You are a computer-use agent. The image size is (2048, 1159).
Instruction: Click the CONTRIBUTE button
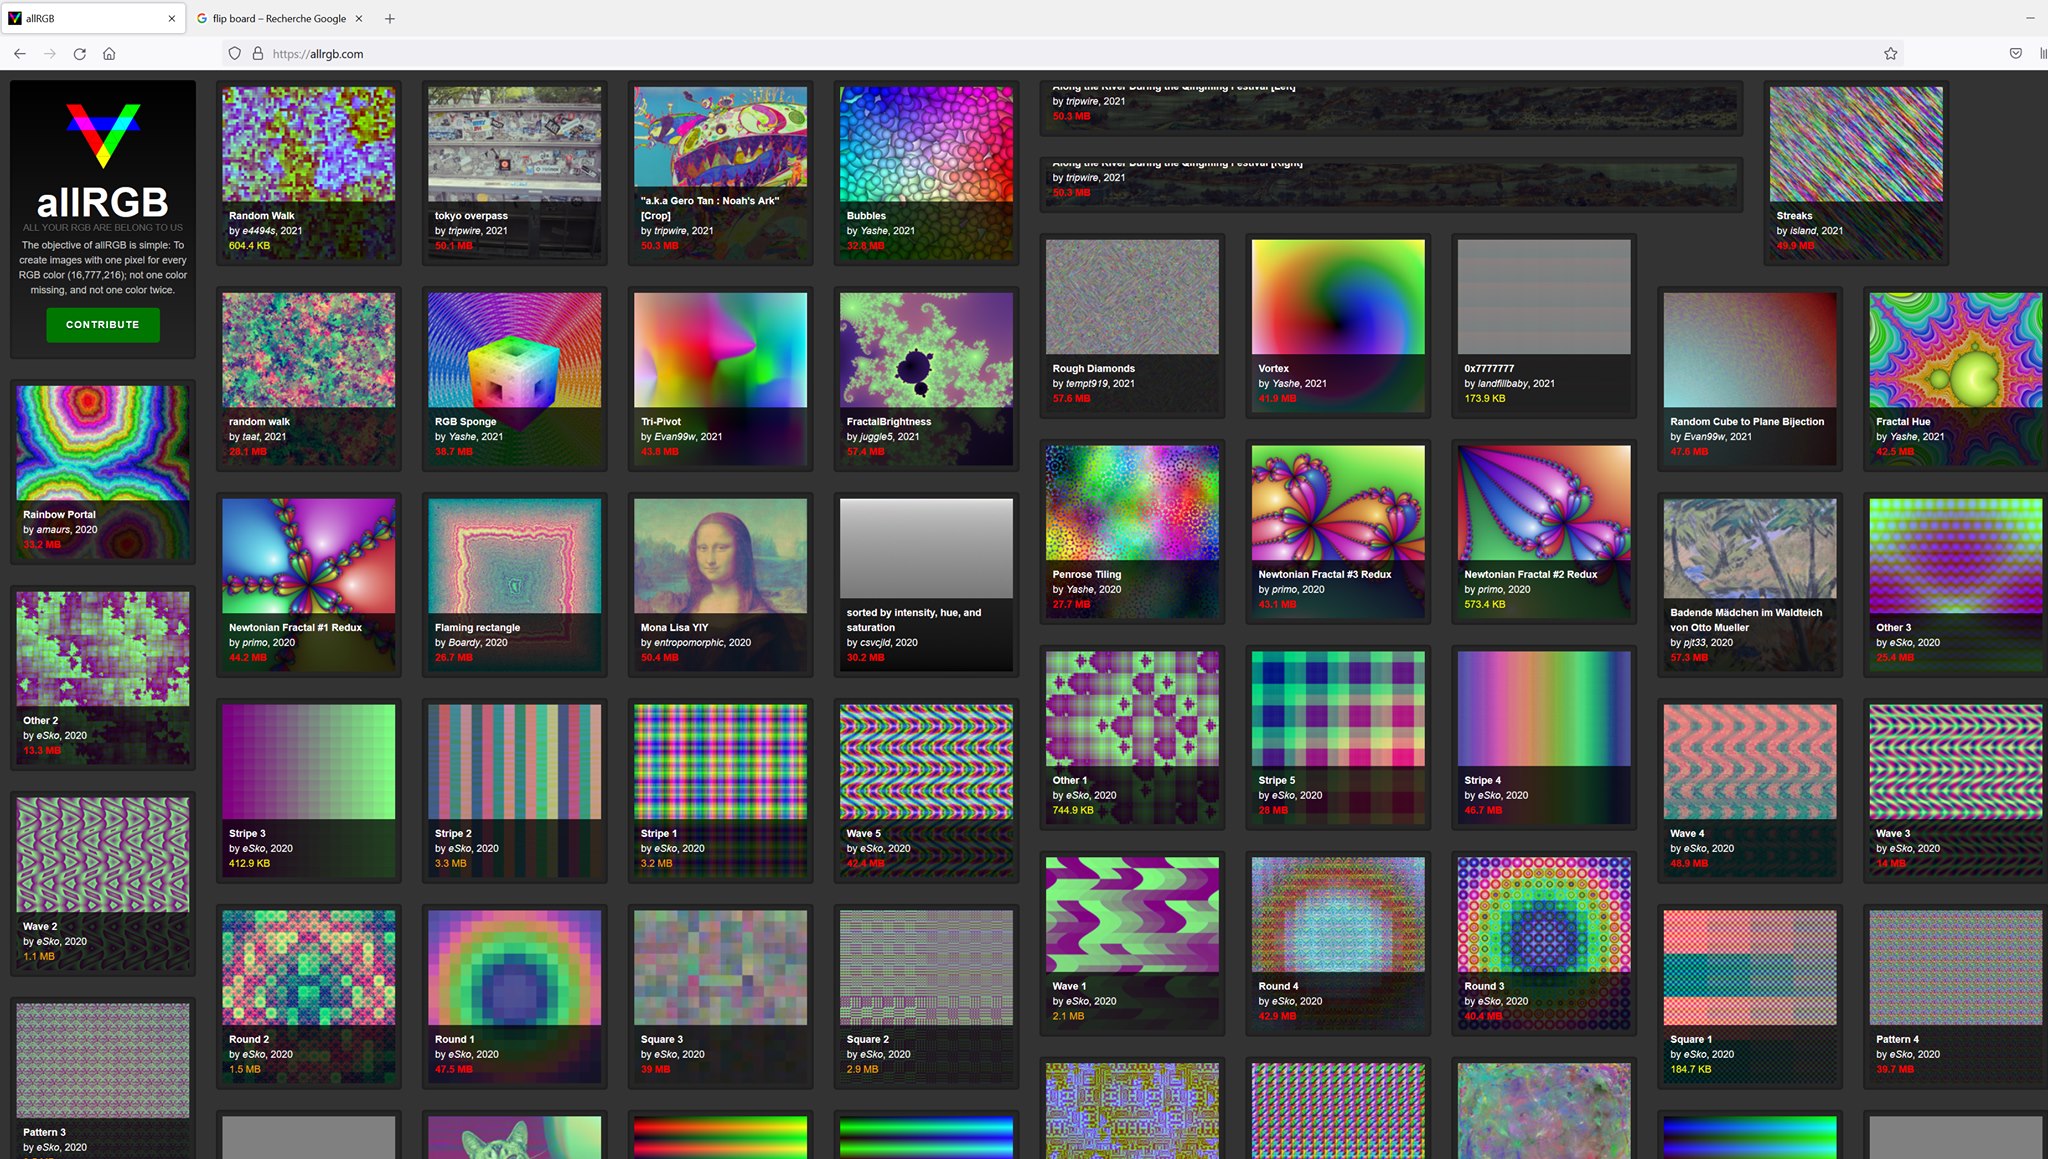(x=103, y=325)
